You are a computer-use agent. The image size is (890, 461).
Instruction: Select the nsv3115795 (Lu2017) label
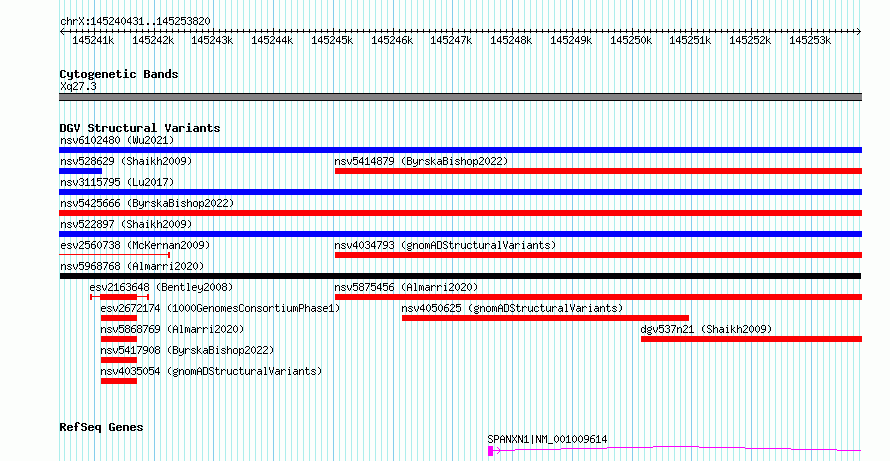point(117,182)
